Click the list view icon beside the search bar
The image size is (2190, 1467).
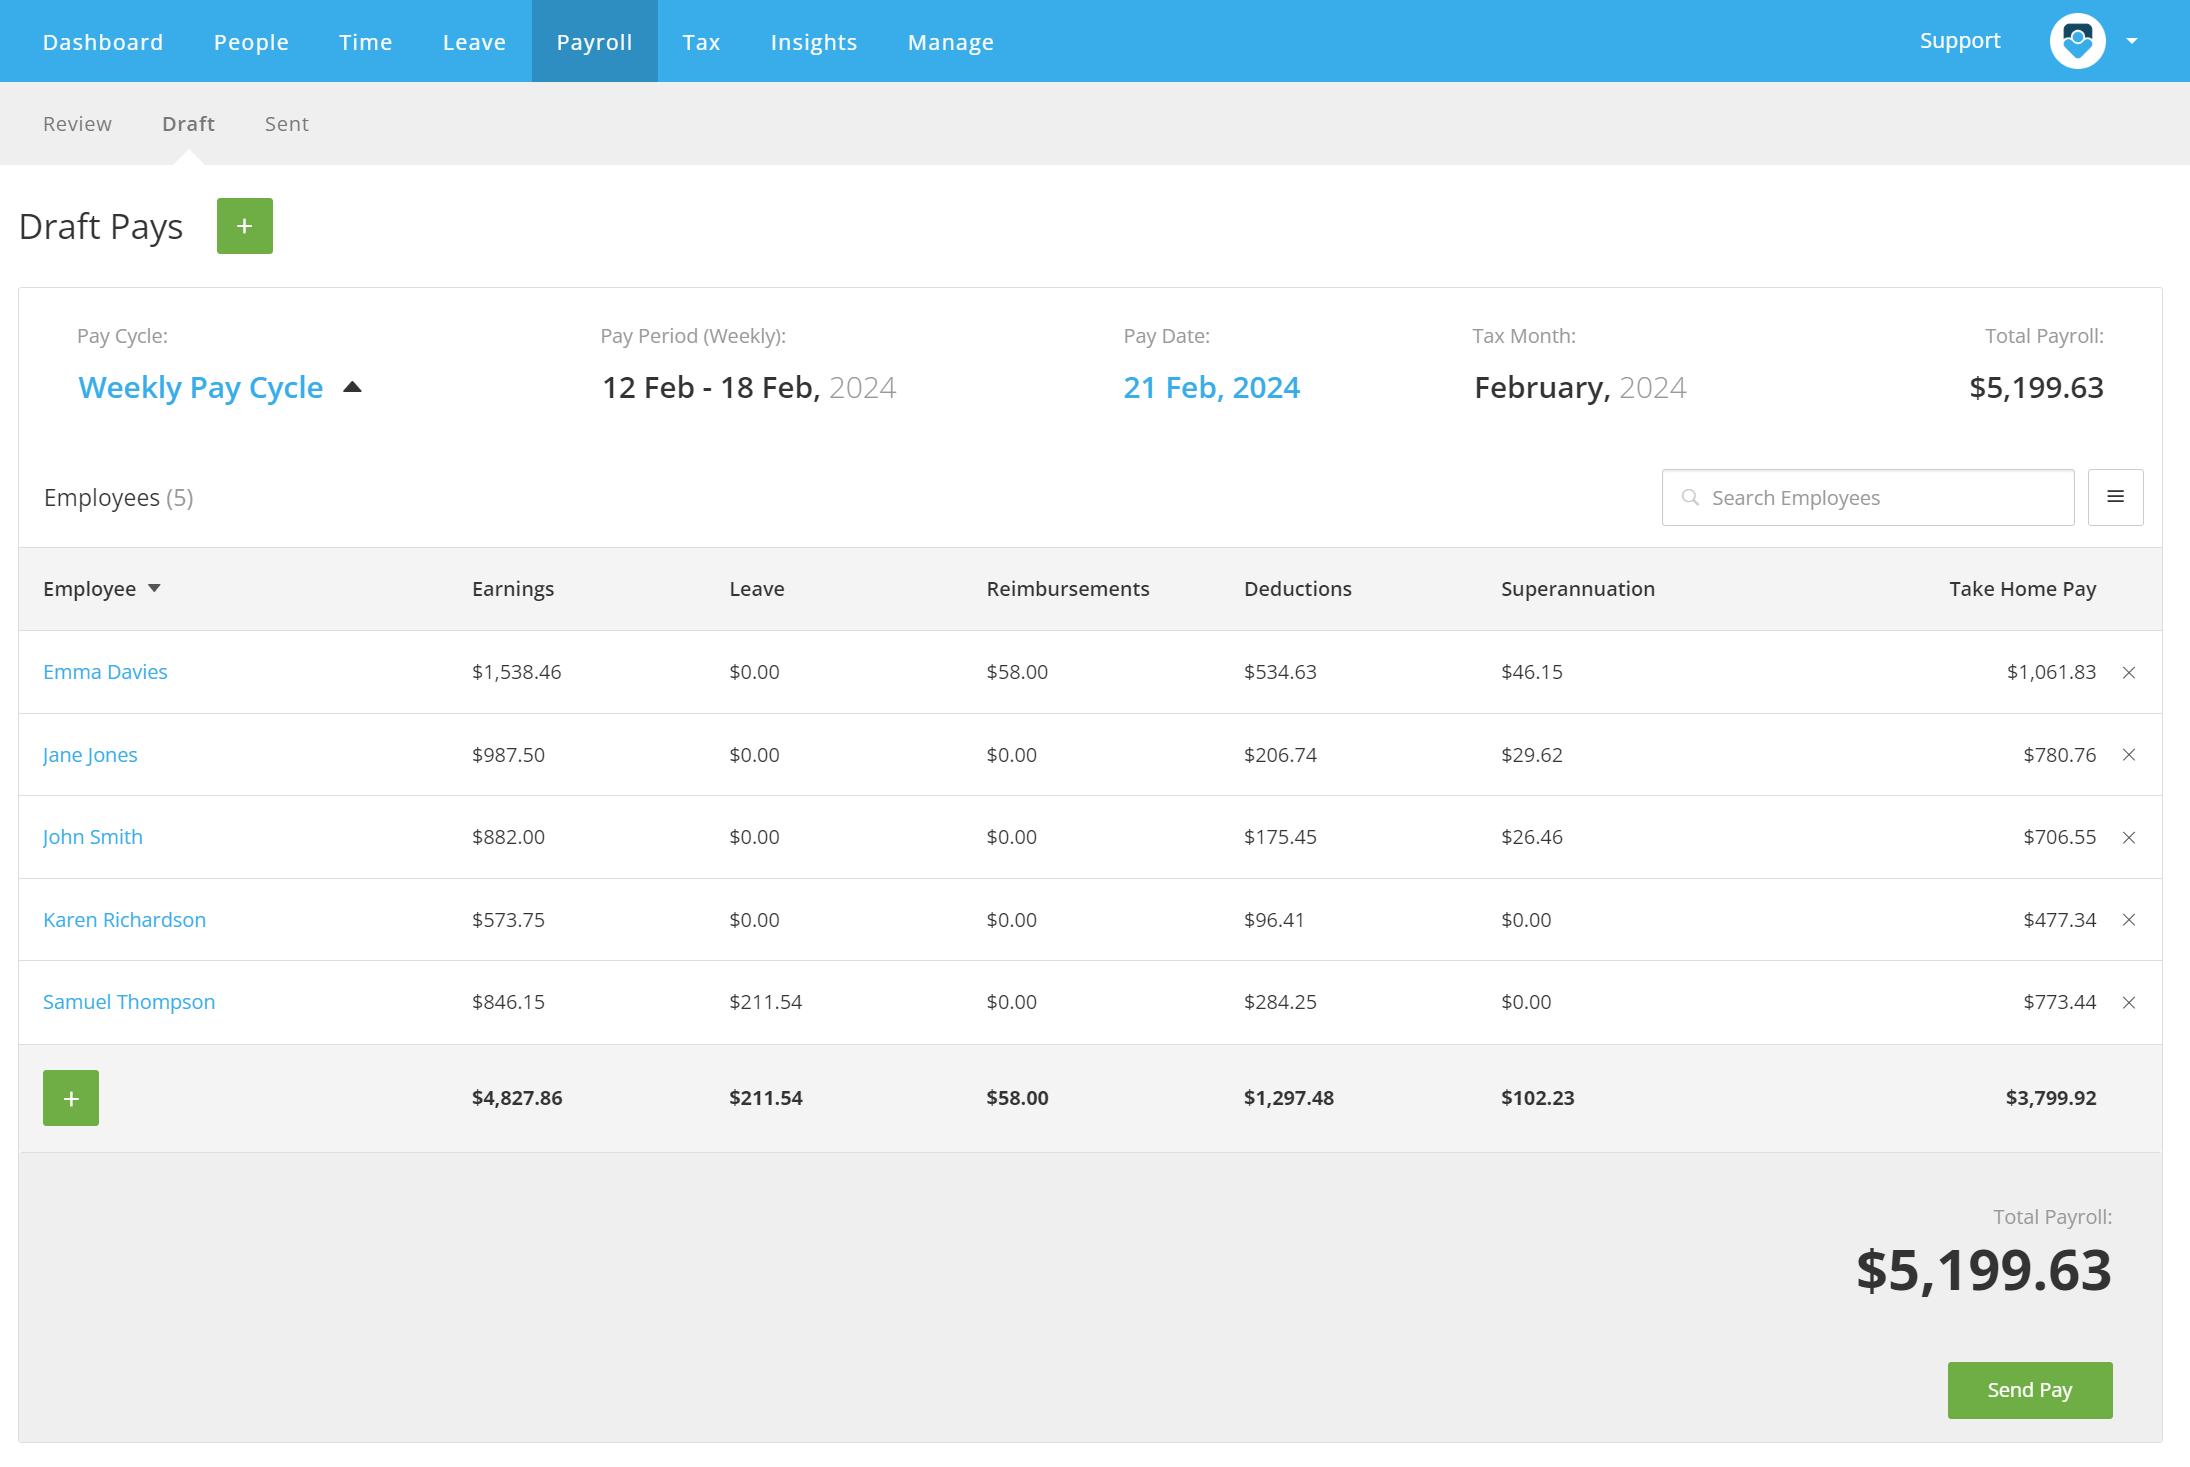(2116, 497)
